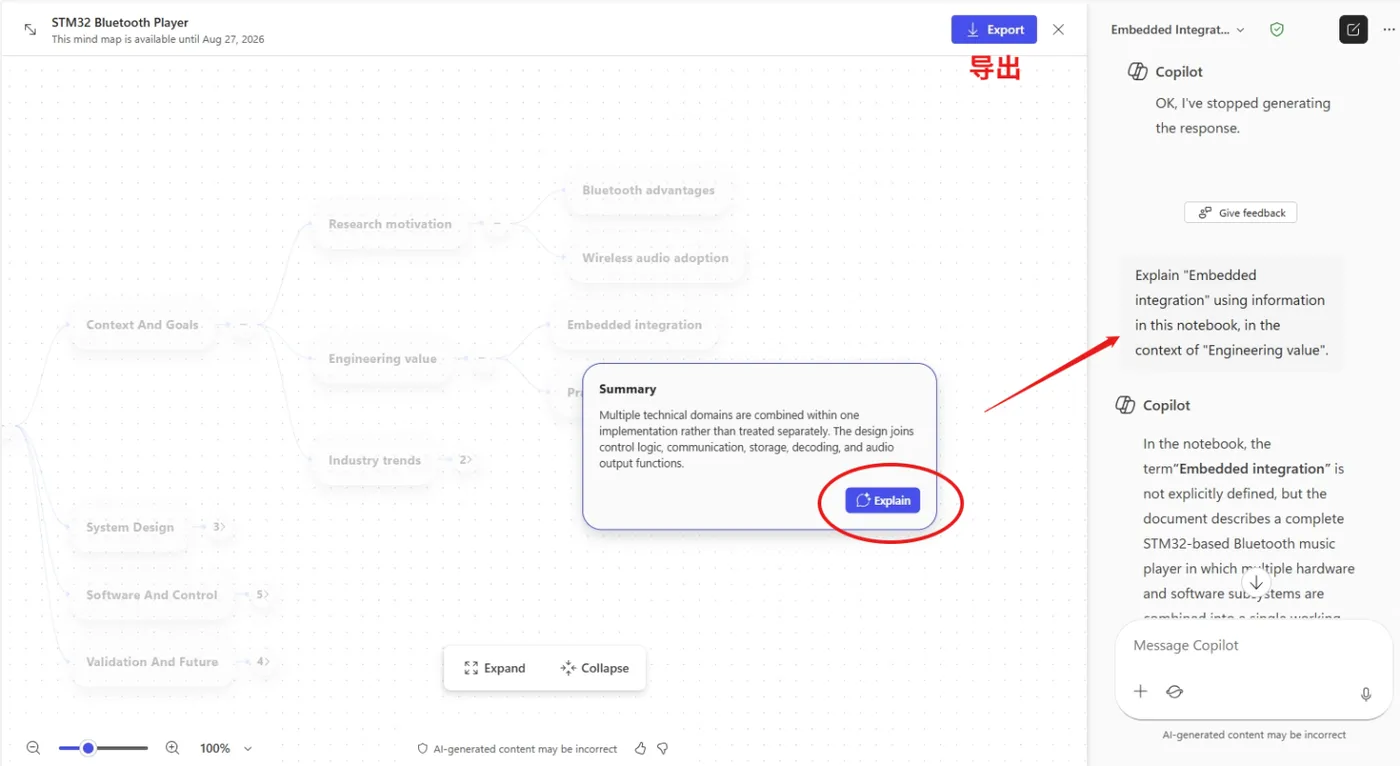Give thumbs up feedback on mind map
Viewport: 1400px width, 766px height.
641,748
